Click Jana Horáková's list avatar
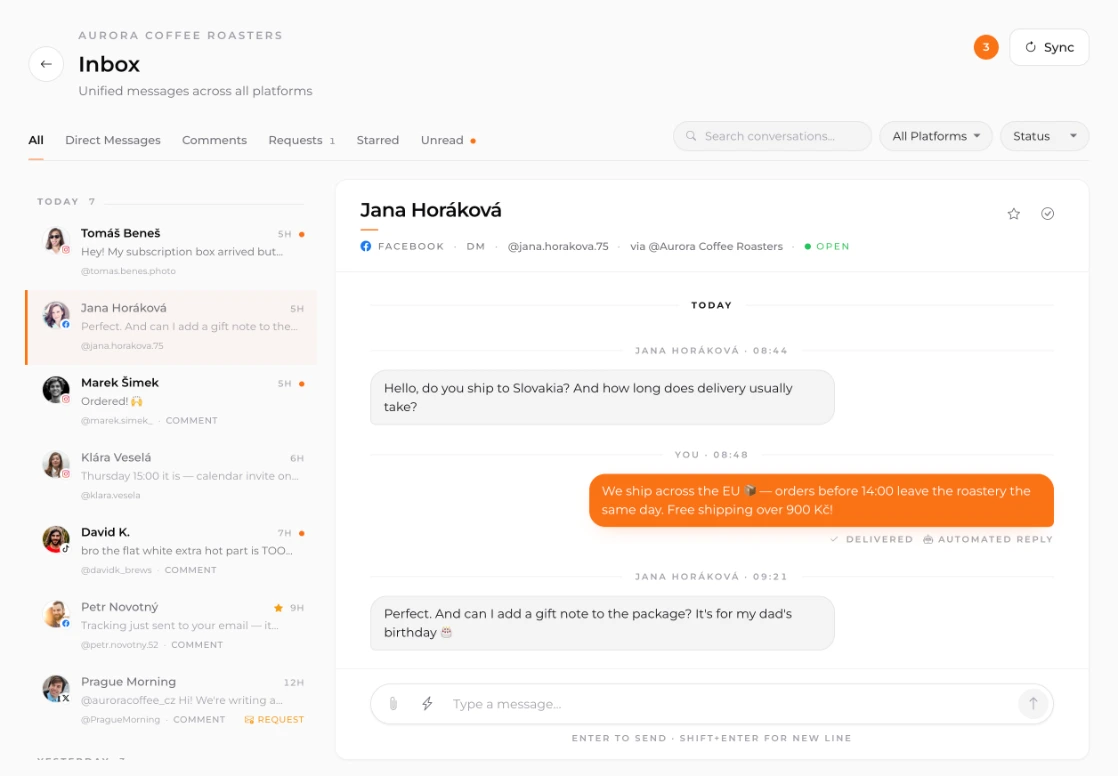The width and height of the screenshot is (1118, 776). click(x=56, y=315)
